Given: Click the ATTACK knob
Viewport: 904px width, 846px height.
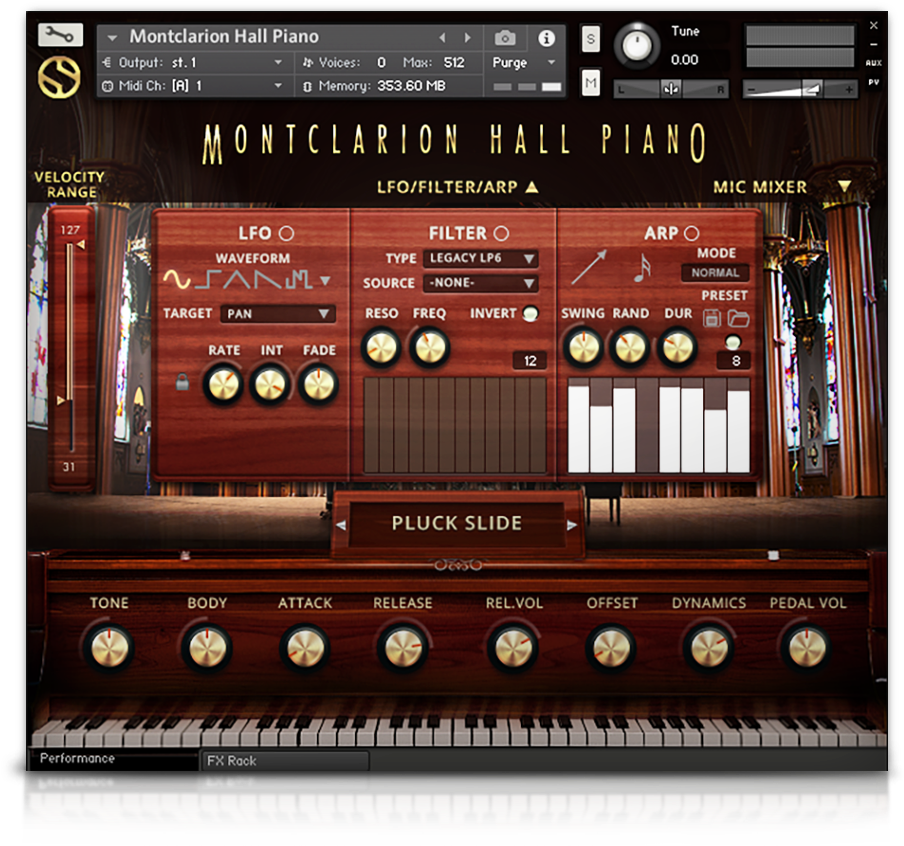Looking at the screenshot, I should 305,648.
